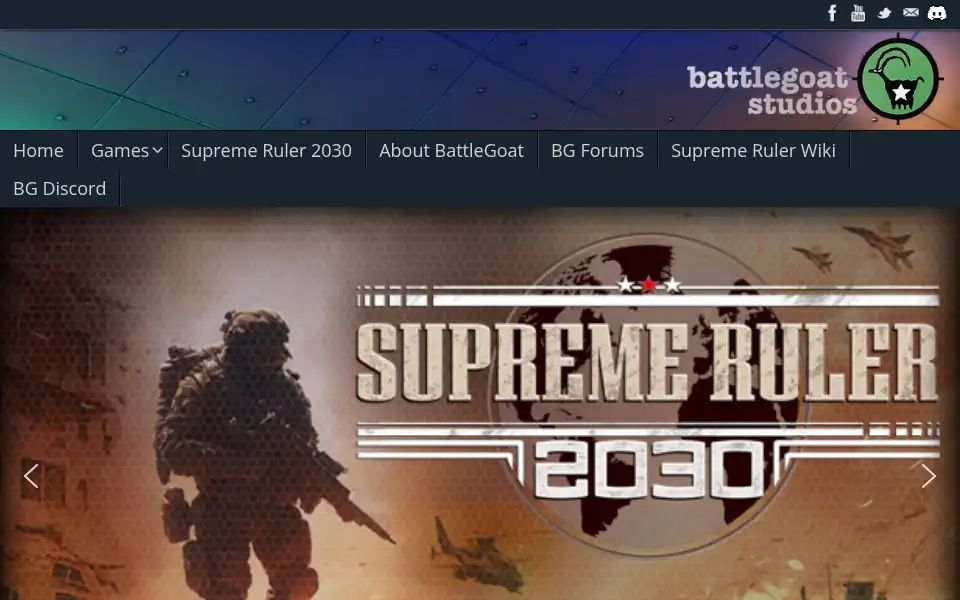Open the BG Discord menu link
This screenshot has height=600, width=960.
pyautogui.click(x=59, y=189)
